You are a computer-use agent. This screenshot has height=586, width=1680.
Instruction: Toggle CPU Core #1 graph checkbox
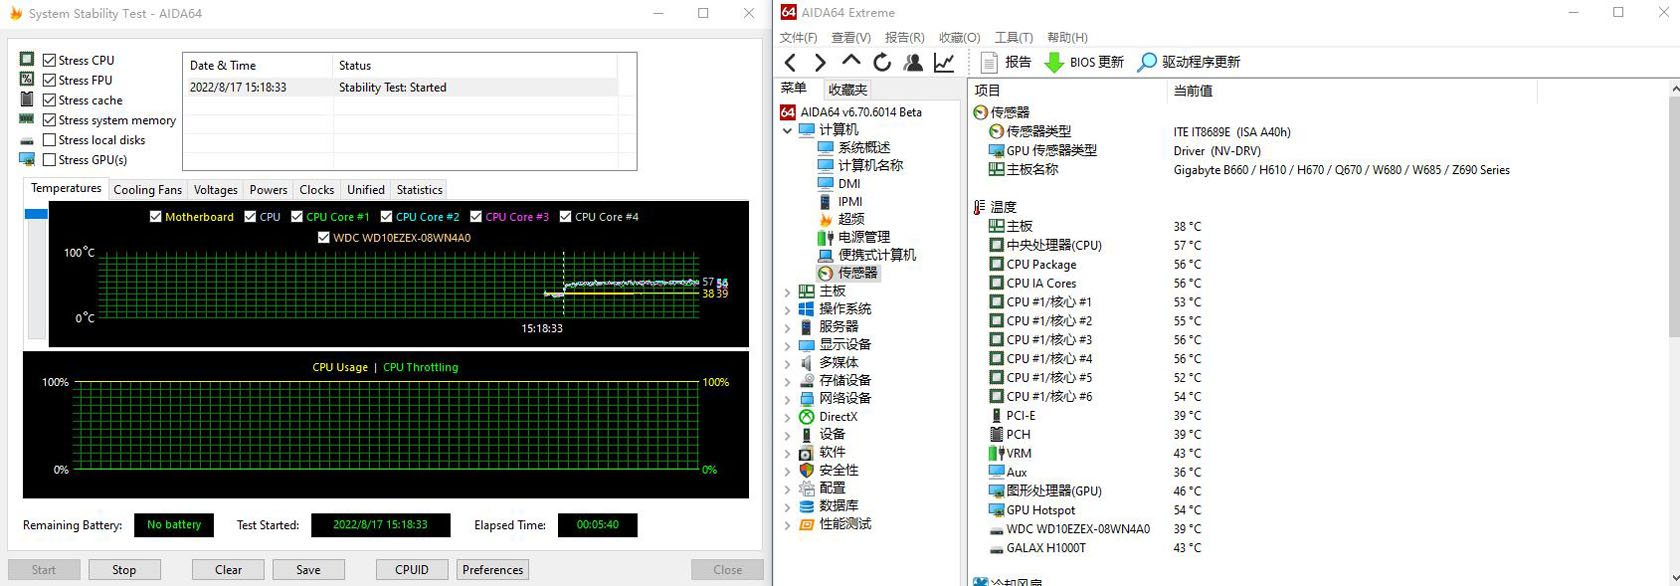(297, 217)
